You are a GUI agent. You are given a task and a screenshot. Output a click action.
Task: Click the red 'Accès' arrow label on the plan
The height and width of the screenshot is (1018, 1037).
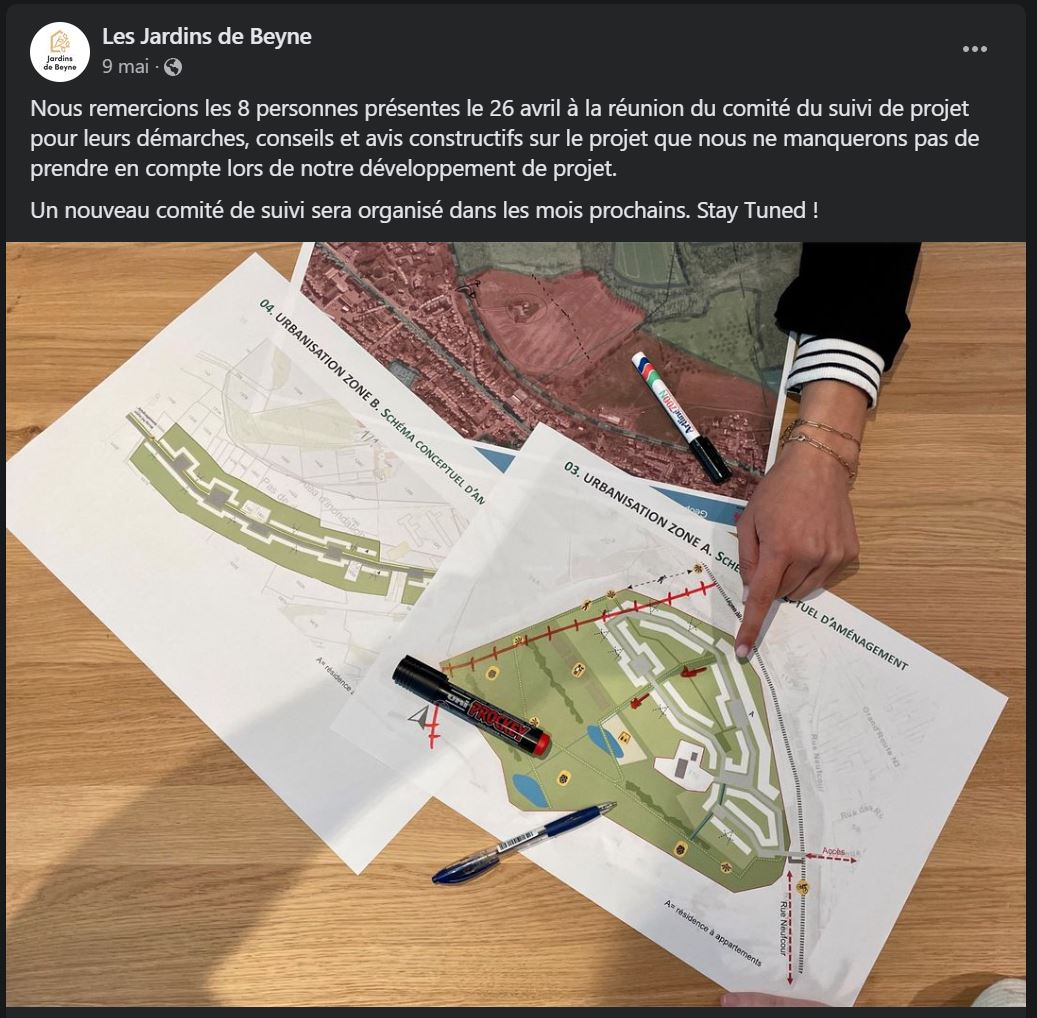coord(833,851)
